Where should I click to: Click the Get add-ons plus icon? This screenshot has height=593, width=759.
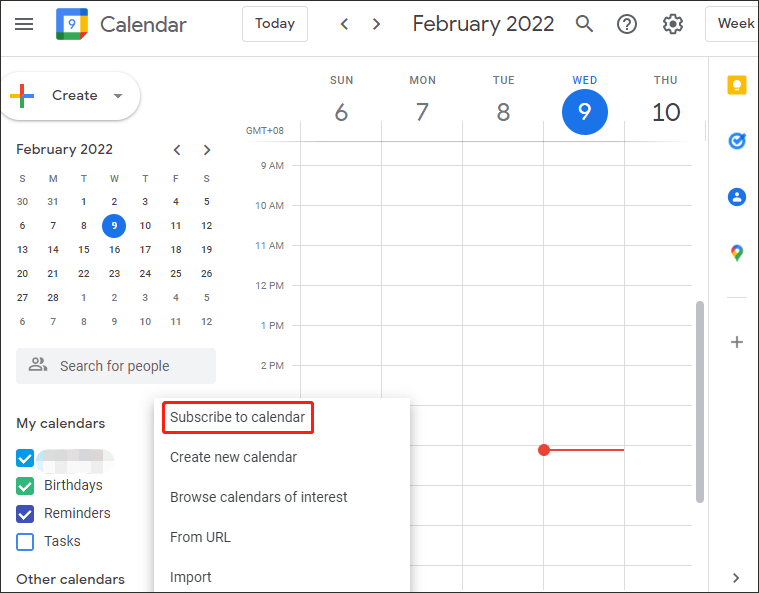pyautogui.click(x=737, y=342)
